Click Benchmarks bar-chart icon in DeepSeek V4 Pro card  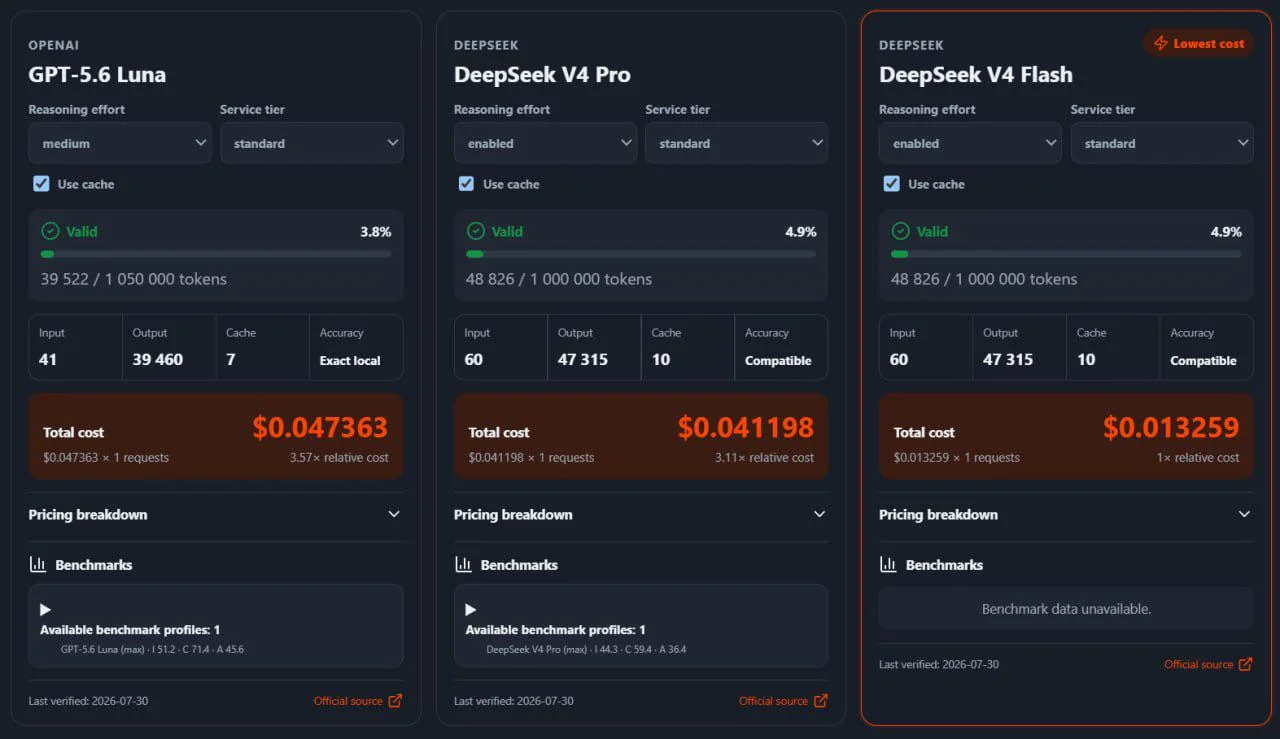coord(463,565)
